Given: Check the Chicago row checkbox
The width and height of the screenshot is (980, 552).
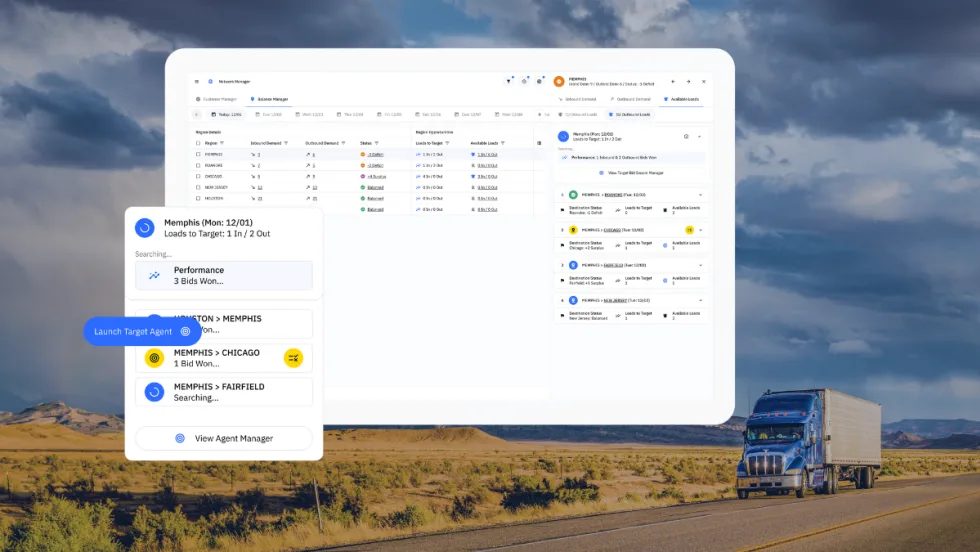Looking at the screenshot, I should click(198, 176).
